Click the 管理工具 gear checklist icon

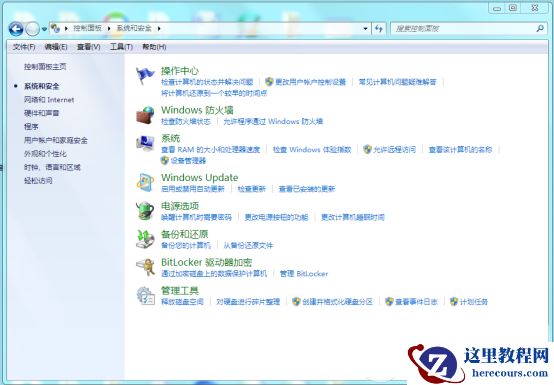pyautogui.click(x=145, y=295)
